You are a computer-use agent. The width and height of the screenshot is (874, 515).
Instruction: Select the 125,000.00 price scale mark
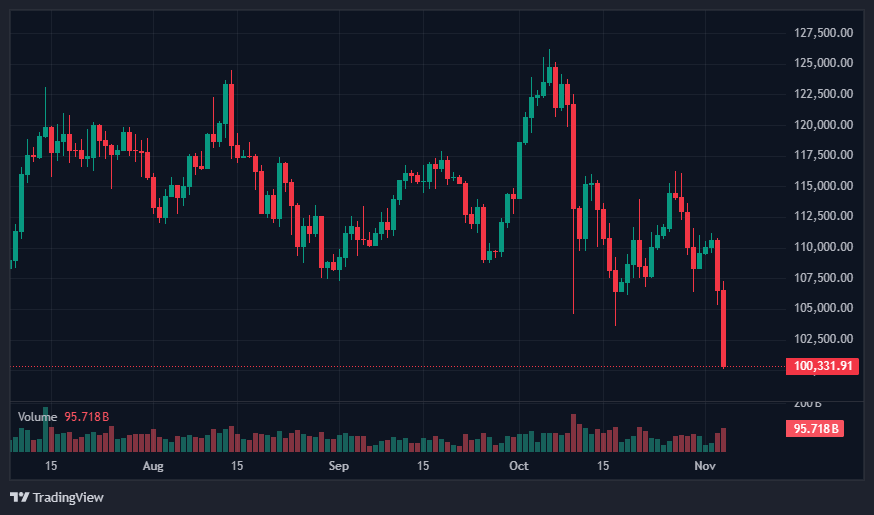[x=823, y=63]
